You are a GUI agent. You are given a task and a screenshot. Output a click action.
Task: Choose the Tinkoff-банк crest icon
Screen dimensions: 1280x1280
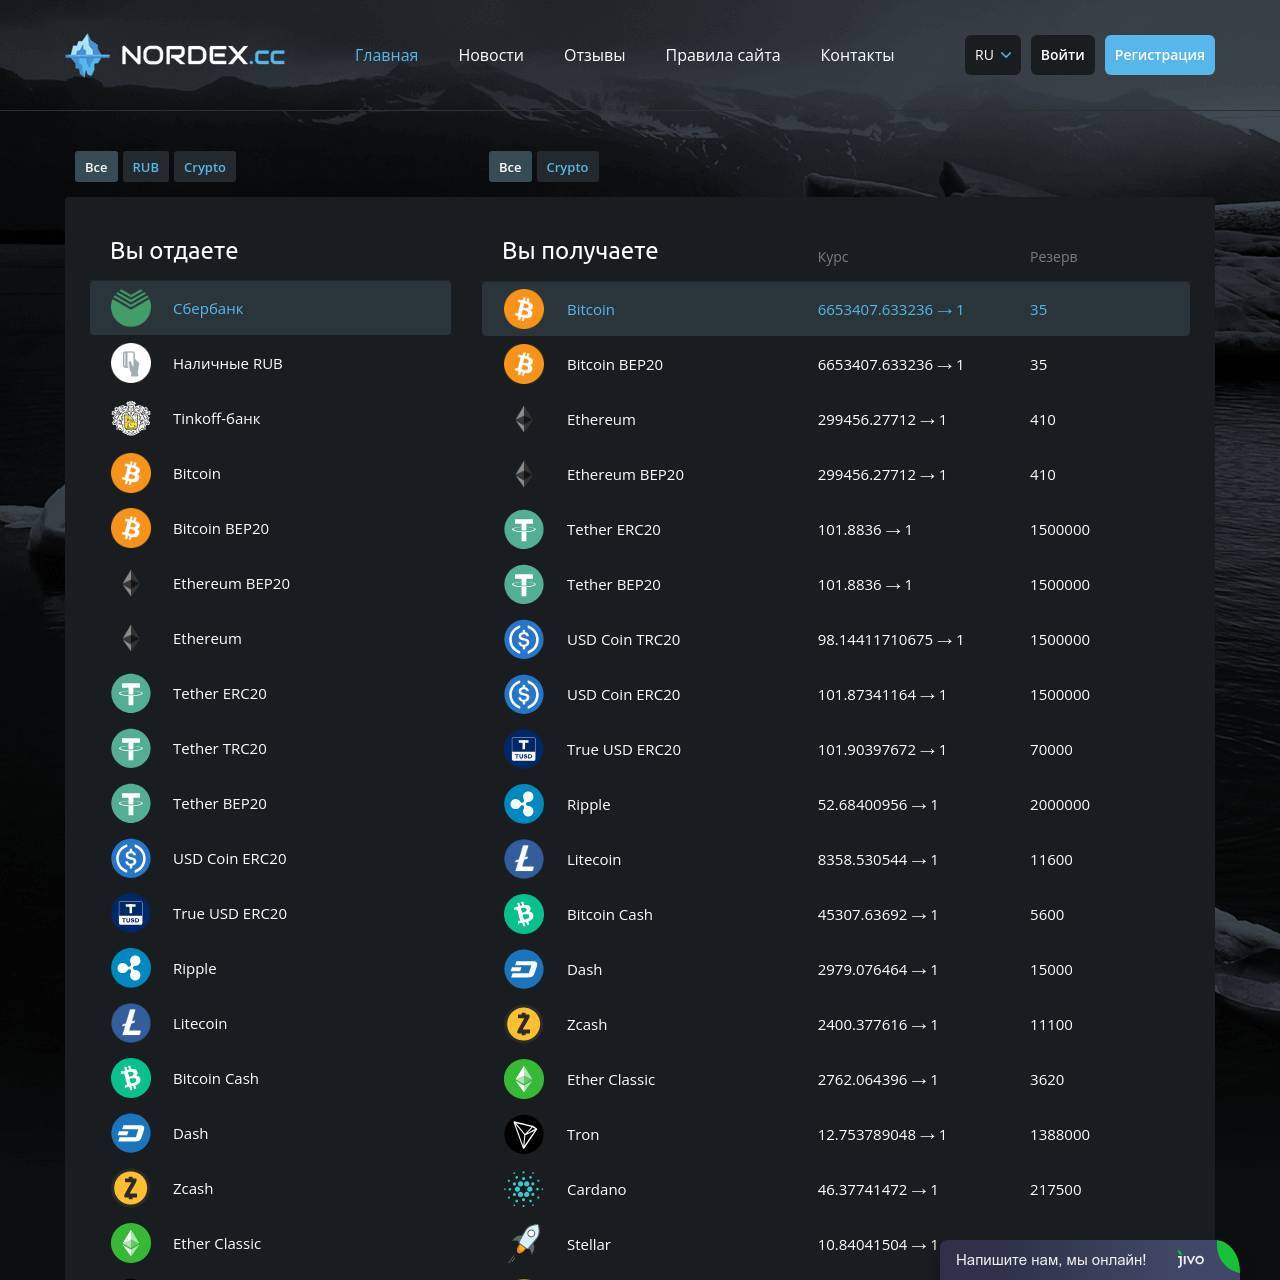pos(131,418)
